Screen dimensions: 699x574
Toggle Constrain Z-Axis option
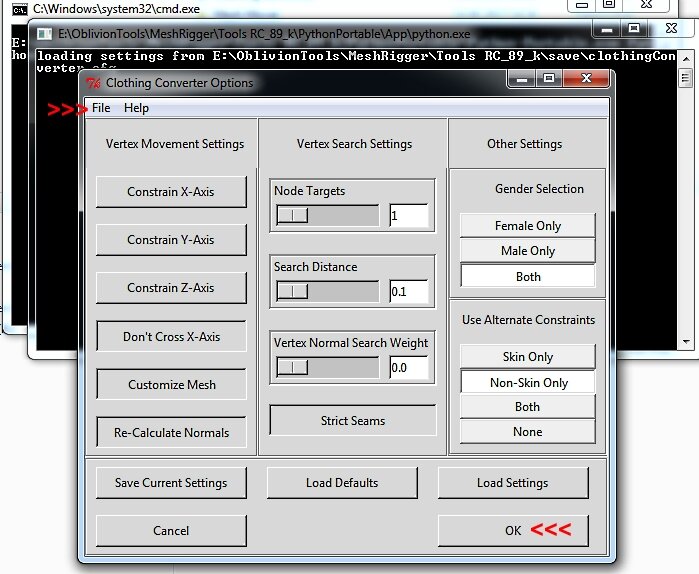pos(171,288)
